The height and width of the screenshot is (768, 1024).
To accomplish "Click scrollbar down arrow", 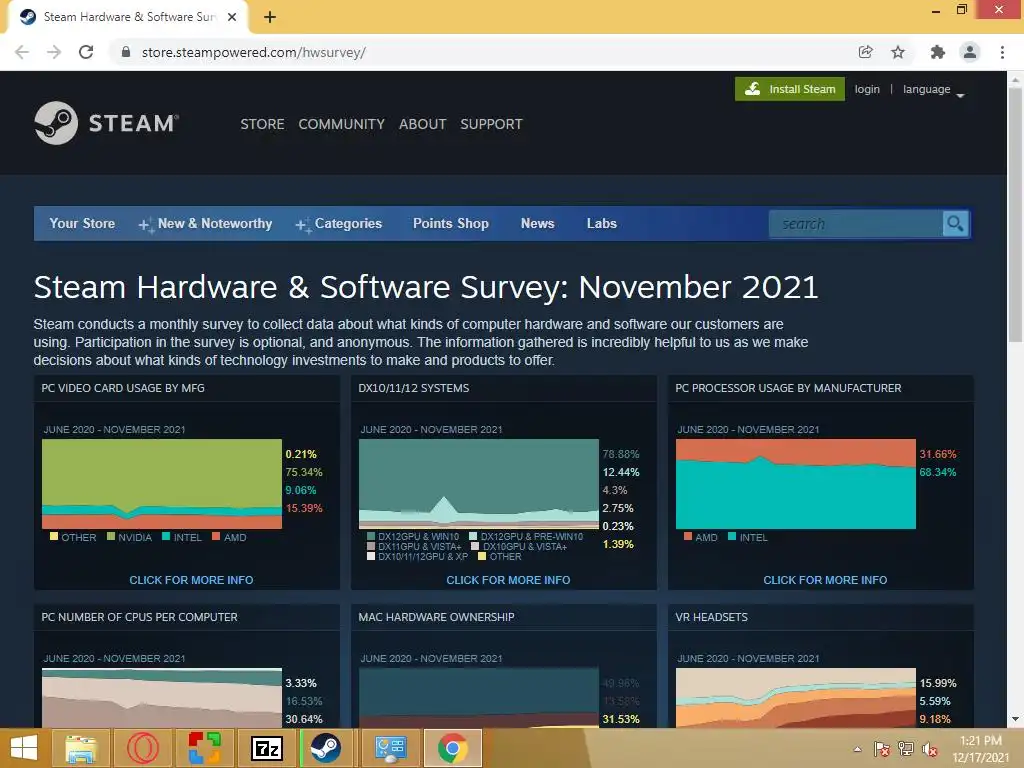I will tap(1015, 719).
